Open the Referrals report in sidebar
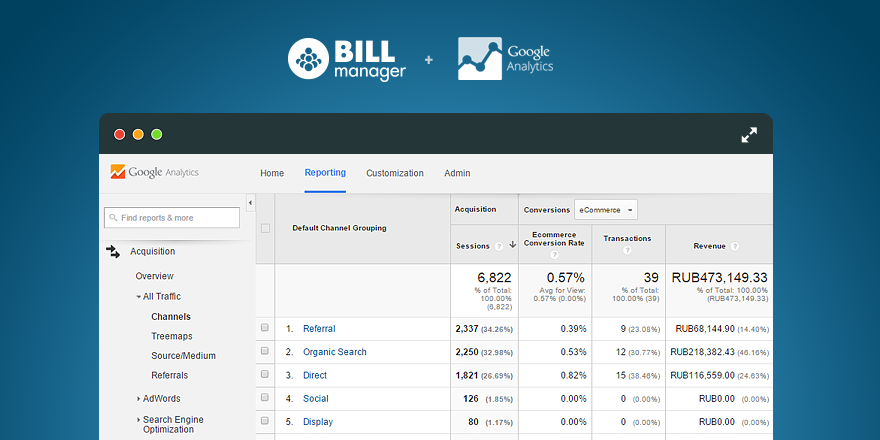The height and width of the screenshot is (440, 880). pyautogui.click(x=169, y=375)
